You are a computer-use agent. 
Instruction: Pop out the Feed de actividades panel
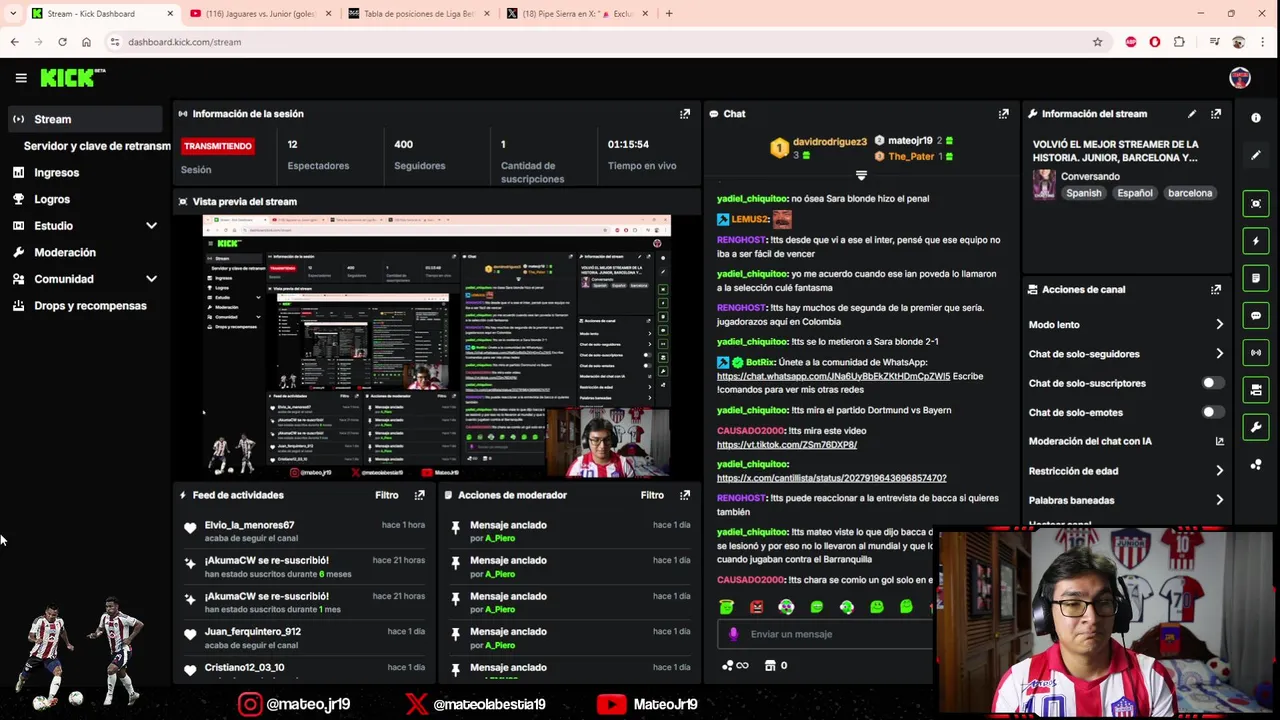pyautogui.click(x=420, y=495)
